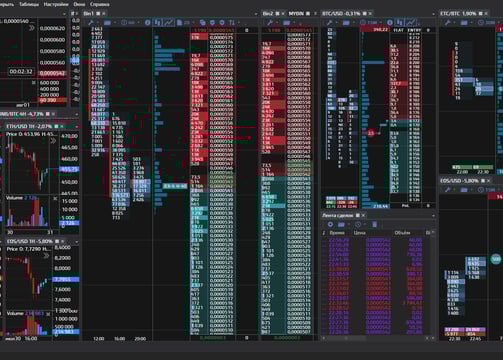Image resolution: width=503 pixels, height=360 pixels.
Task: Switch to the MYBIN tab
Action: point(296,13)
